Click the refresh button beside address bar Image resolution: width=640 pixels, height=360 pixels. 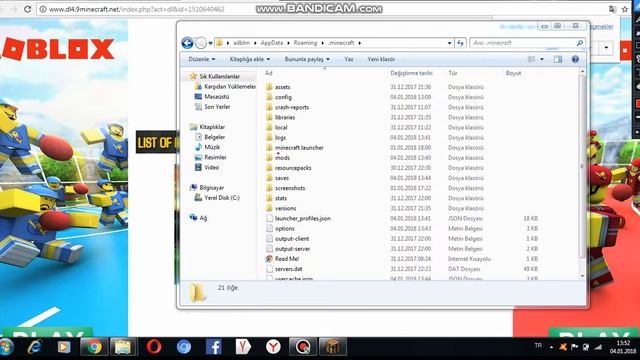coord(460,43)
